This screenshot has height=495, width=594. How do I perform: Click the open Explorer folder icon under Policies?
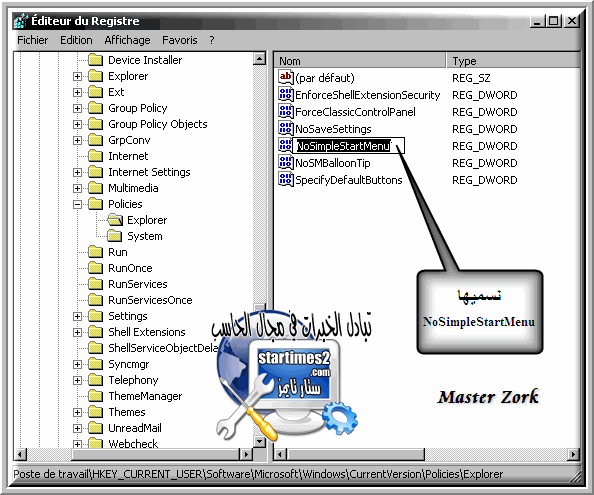[x=114, y=220]
